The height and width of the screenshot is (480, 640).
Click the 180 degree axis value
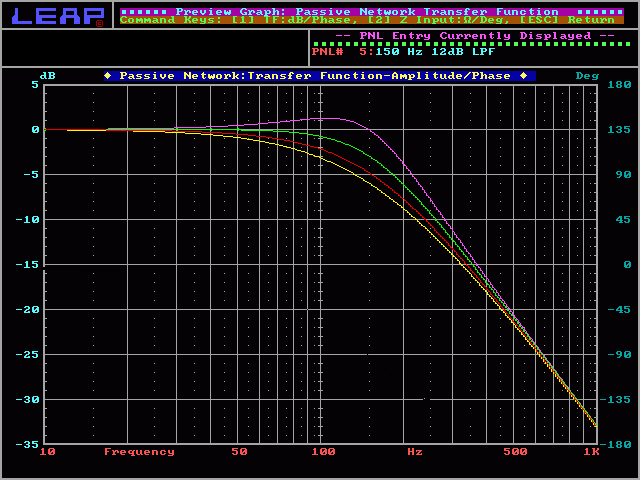click(619, 84)
